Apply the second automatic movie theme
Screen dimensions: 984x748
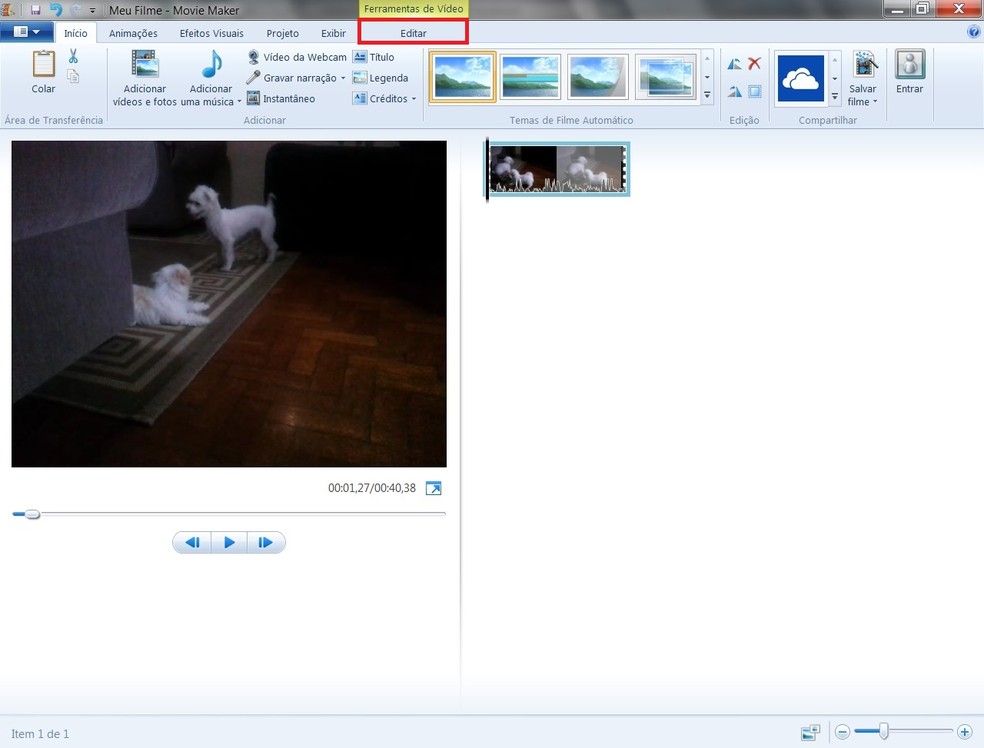pos(530,75)
